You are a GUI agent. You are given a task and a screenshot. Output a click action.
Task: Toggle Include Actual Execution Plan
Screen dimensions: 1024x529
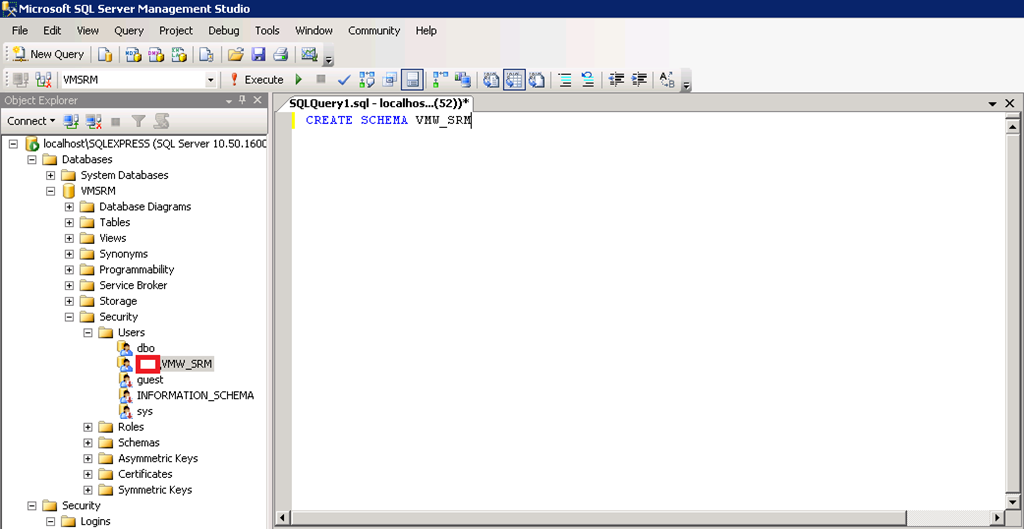point(440,80)
